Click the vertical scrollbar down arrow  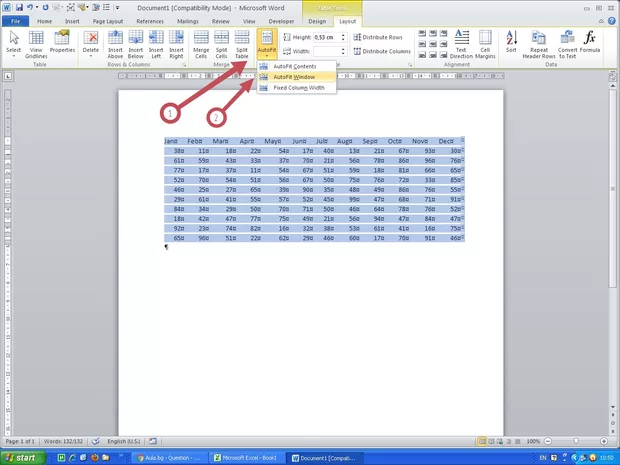click(612, 407)
